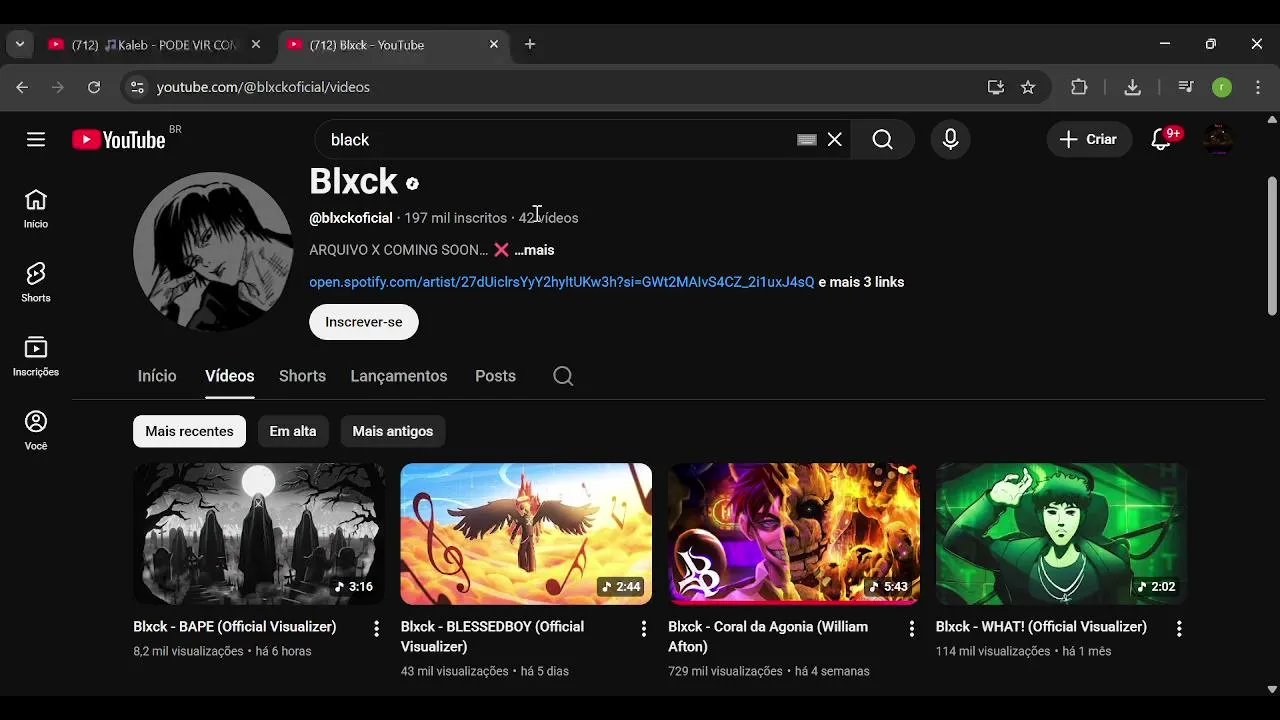Open the Lançamentos tab
This screenshot has height=720, width=1280.
coord(399,376)
